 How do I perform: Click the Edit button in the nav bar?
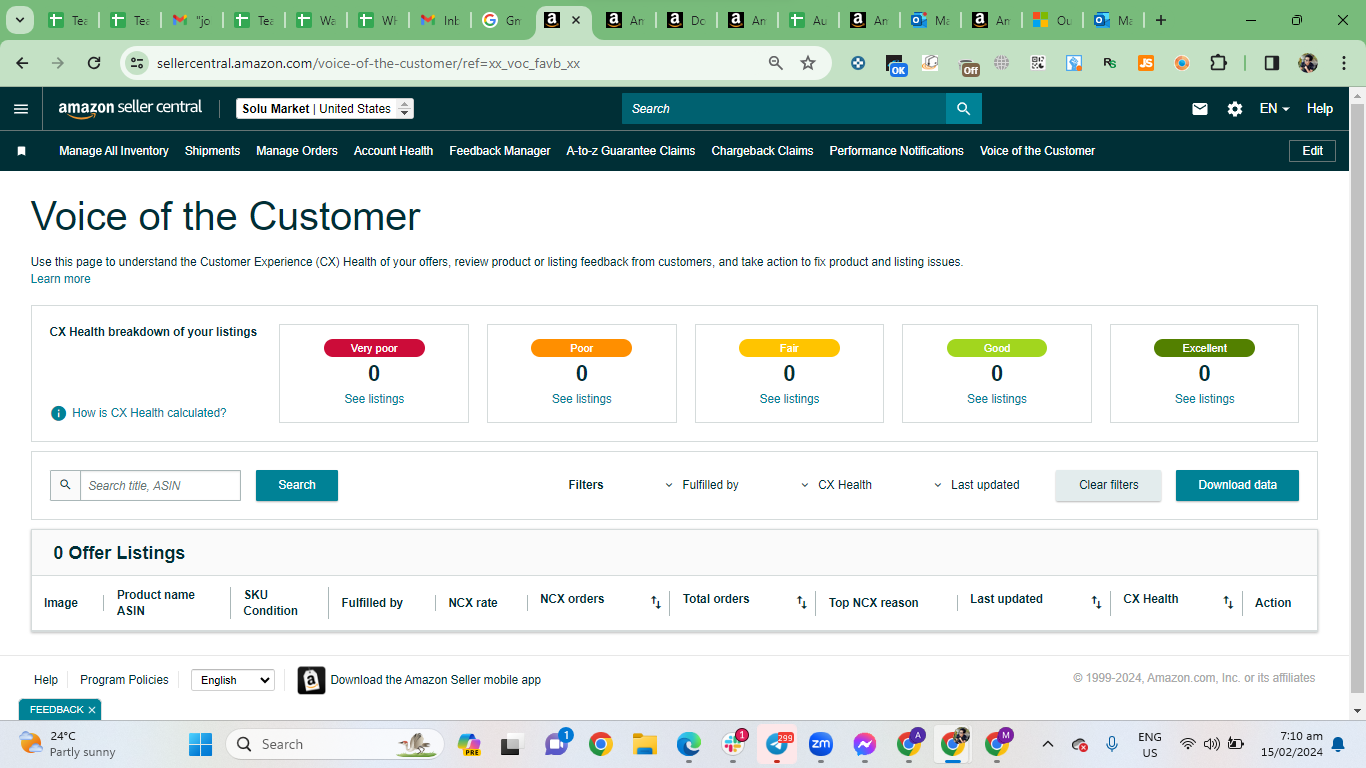pos(1313,151)
